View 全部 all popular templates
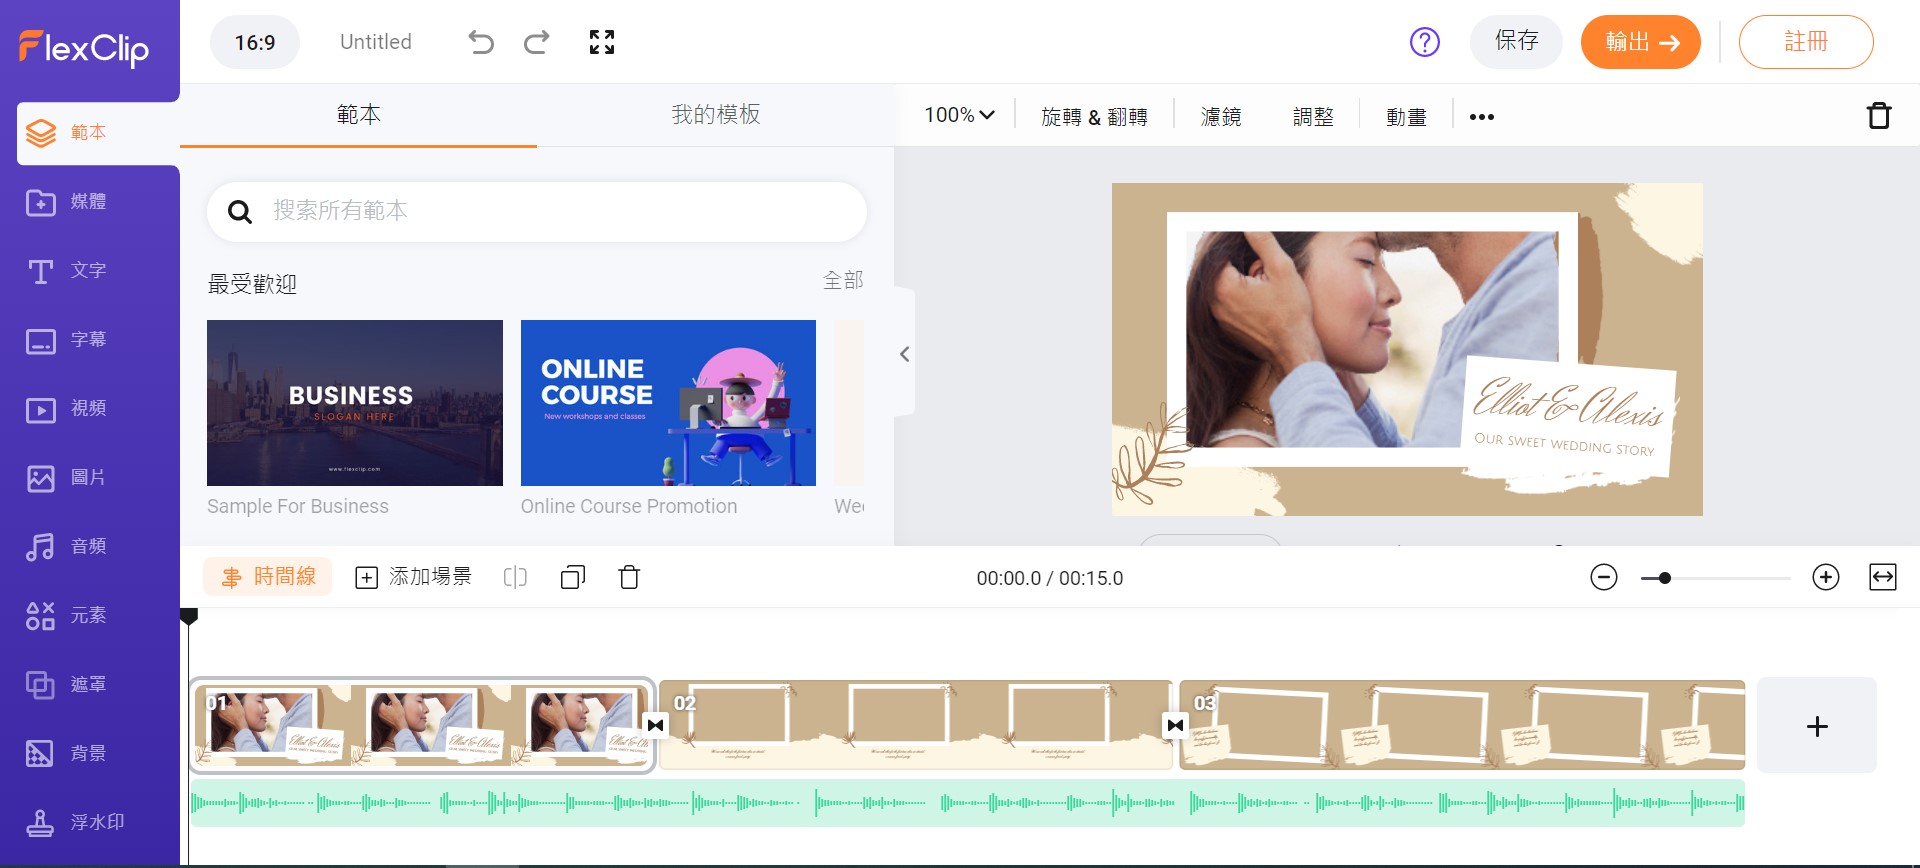Image resolution: width=1920 pixels, height=868 pixels. tap(843, 281)
